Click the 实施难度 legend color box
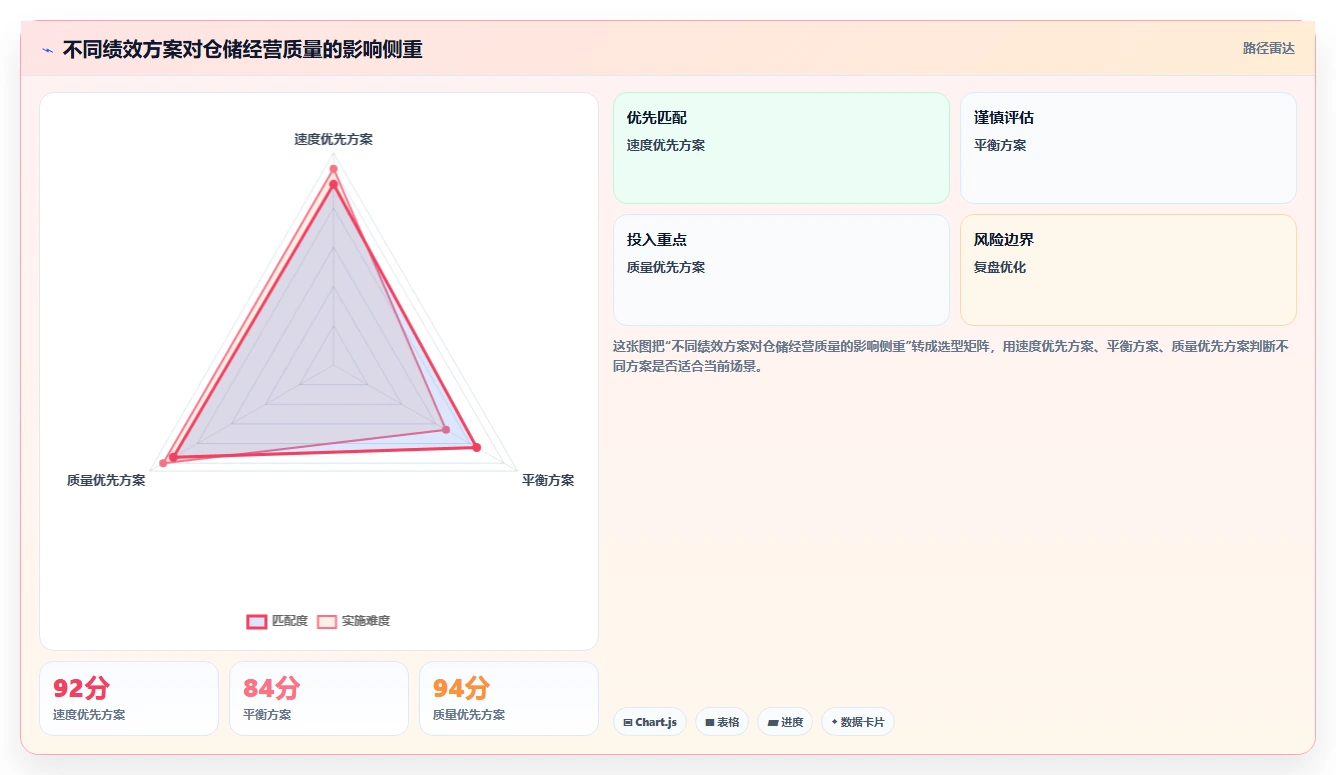1336x775 pixels. coord(327,621)
